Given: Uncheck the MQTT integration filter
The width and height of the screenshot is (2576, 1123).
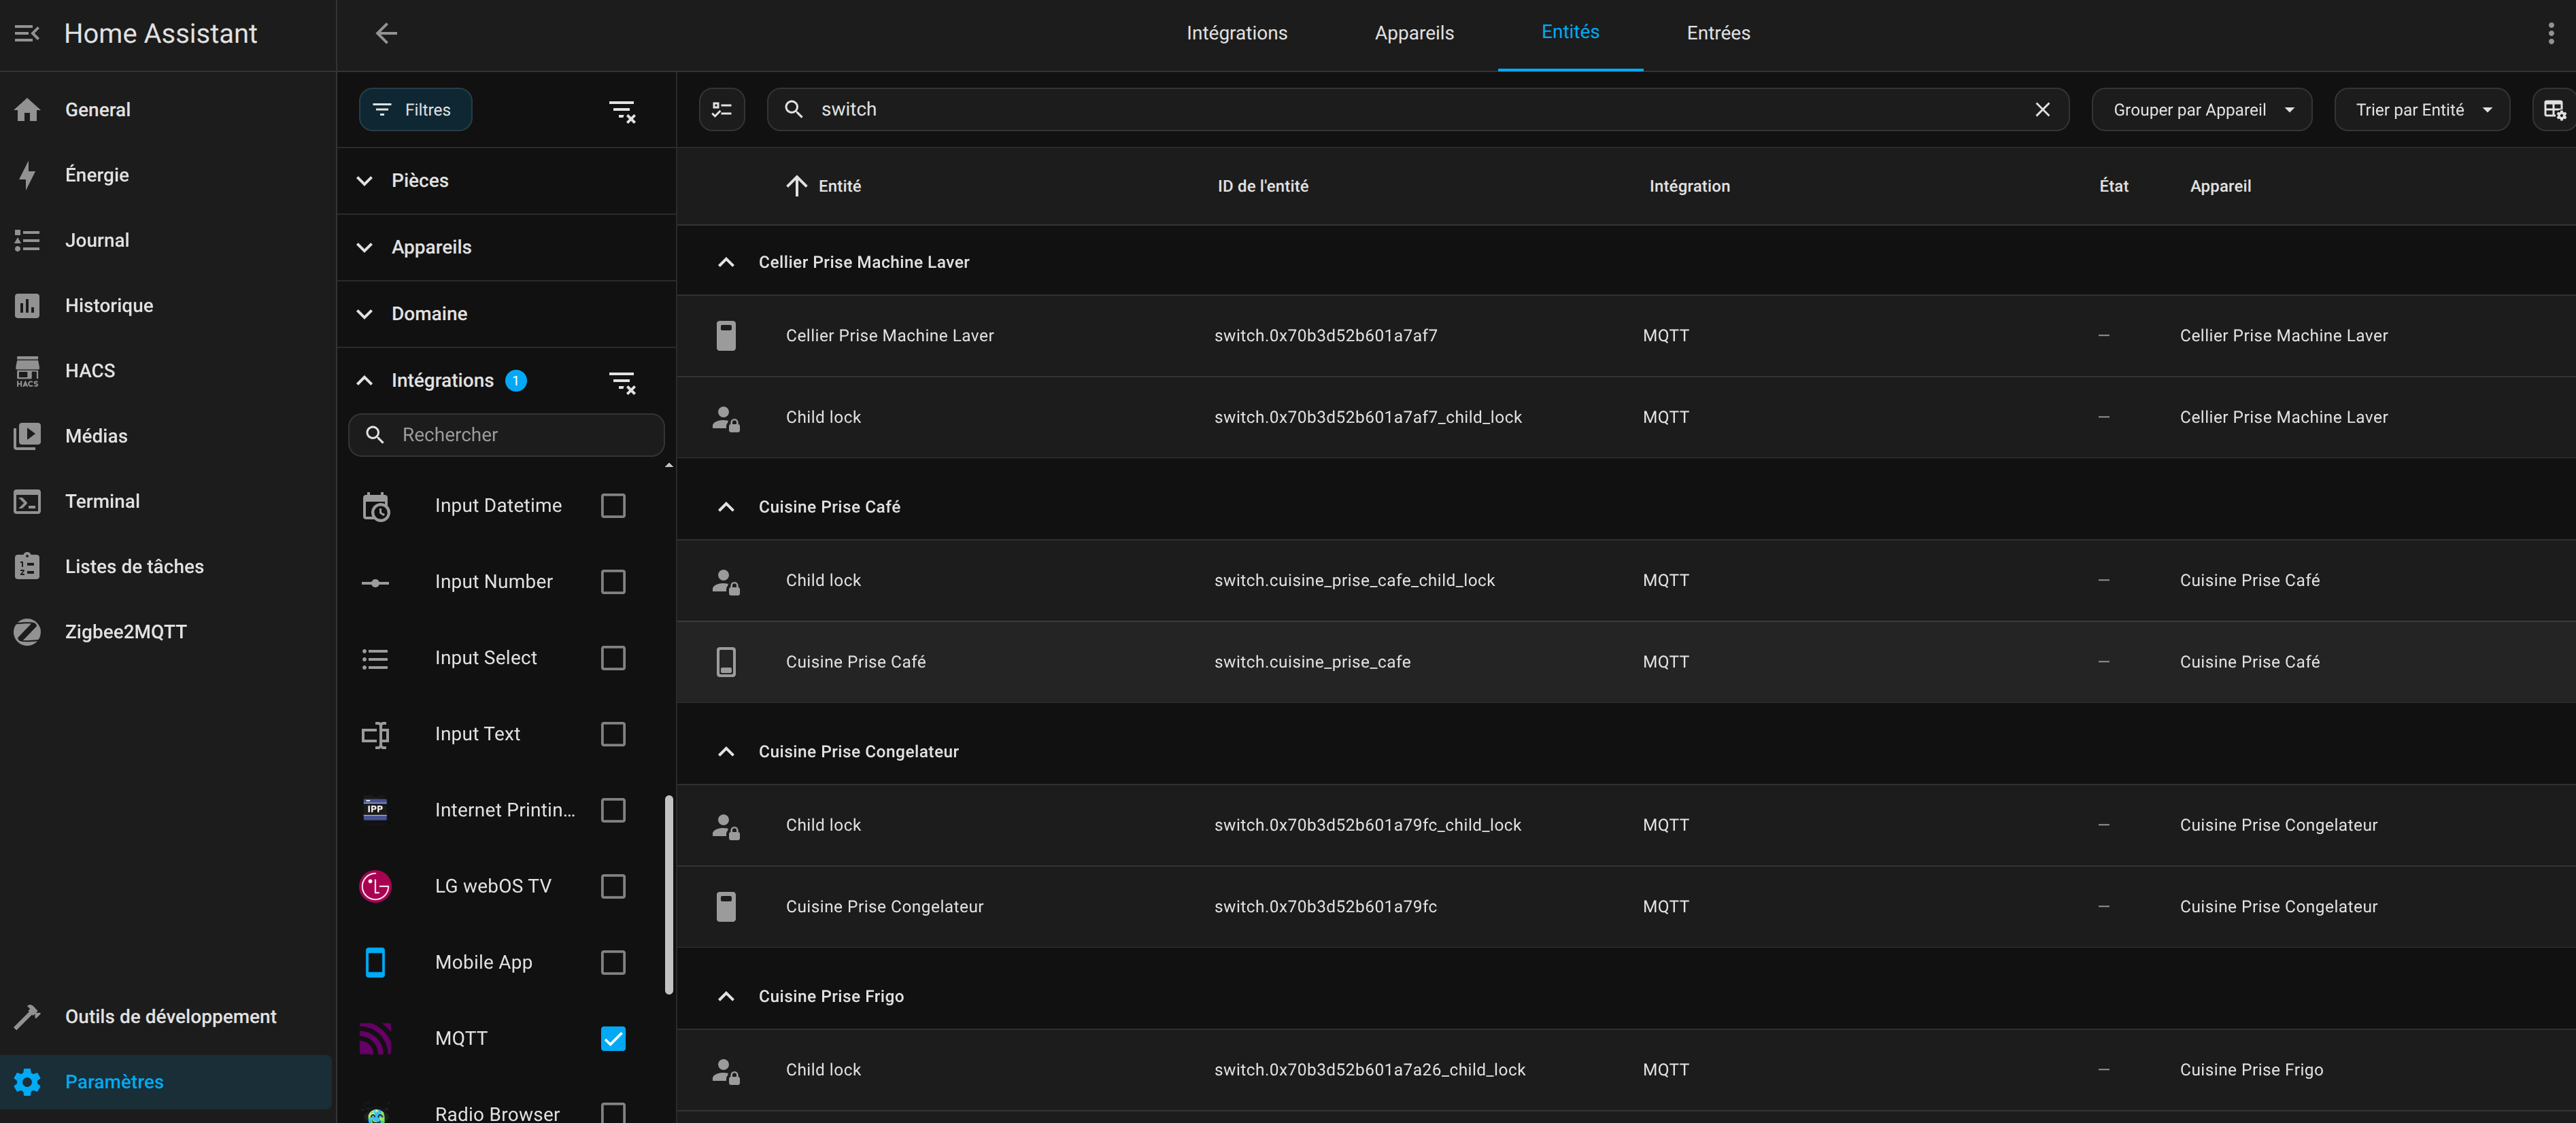Looking at the screenshot, I should tap(613, 1038).
